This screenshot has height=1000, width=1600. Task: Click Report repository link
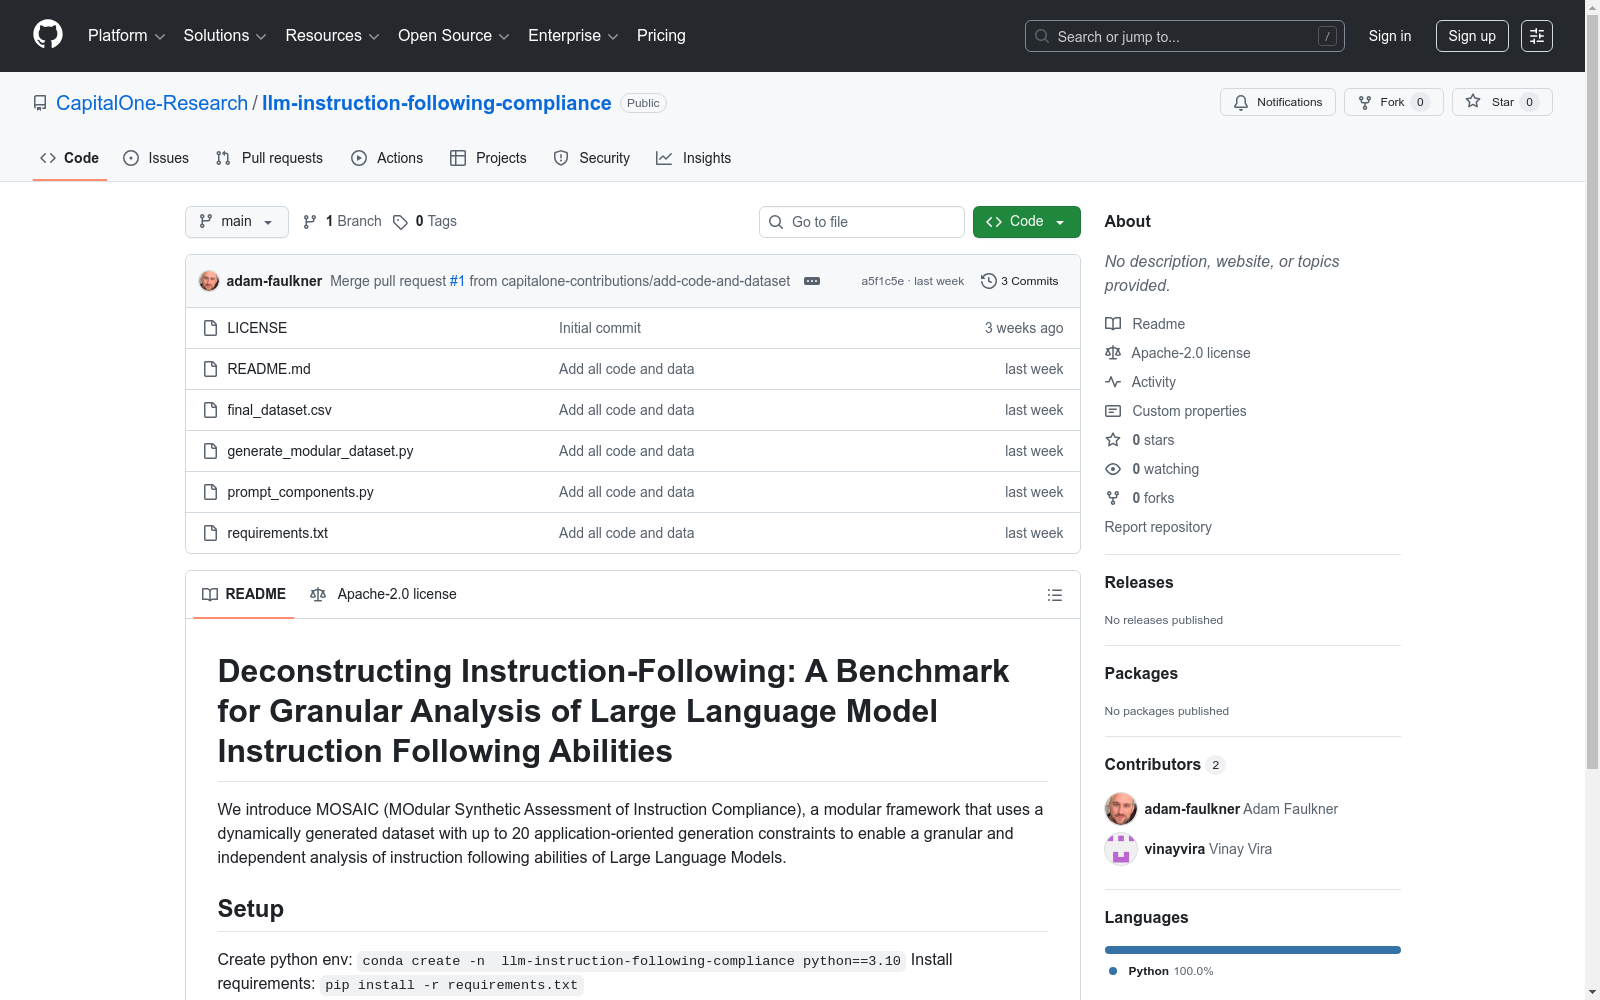click(x=1158, y=527)
